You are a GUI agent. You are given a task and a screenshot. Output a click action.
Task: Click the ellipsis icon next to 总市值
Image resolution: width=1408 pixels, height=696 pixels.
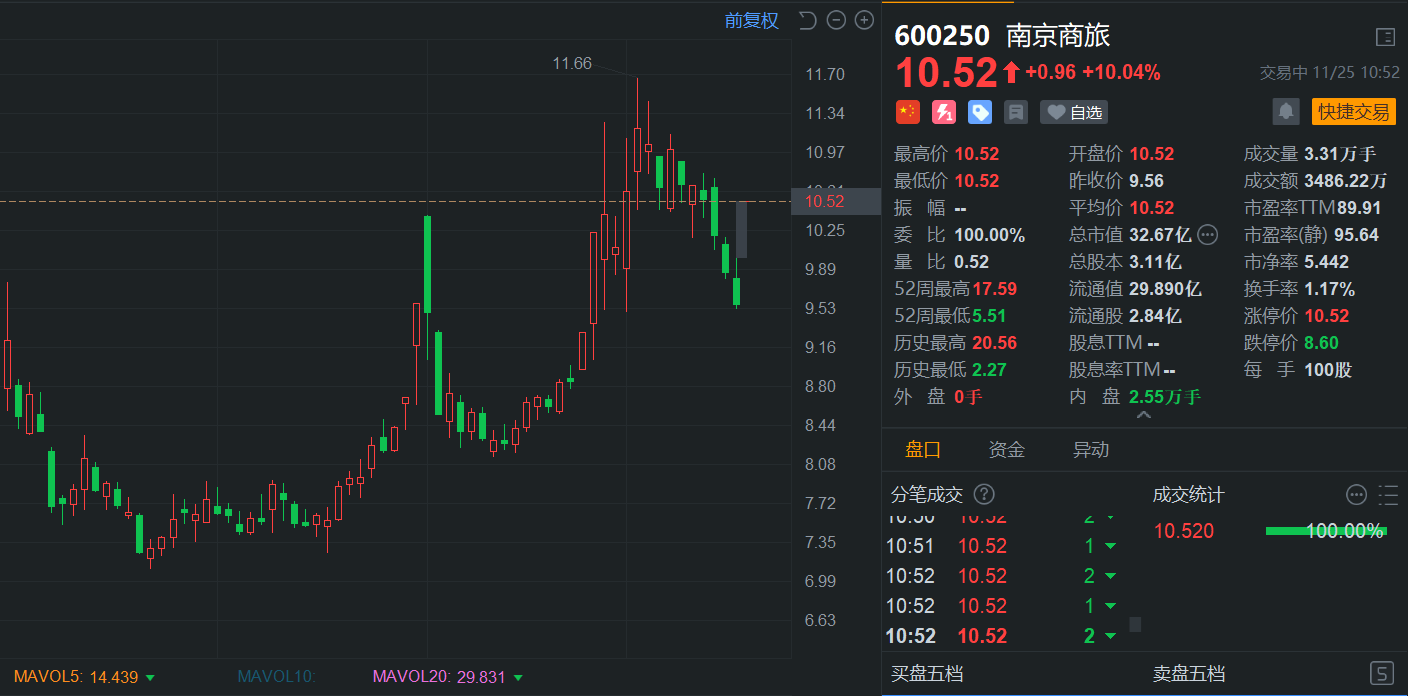(1208, 235)
